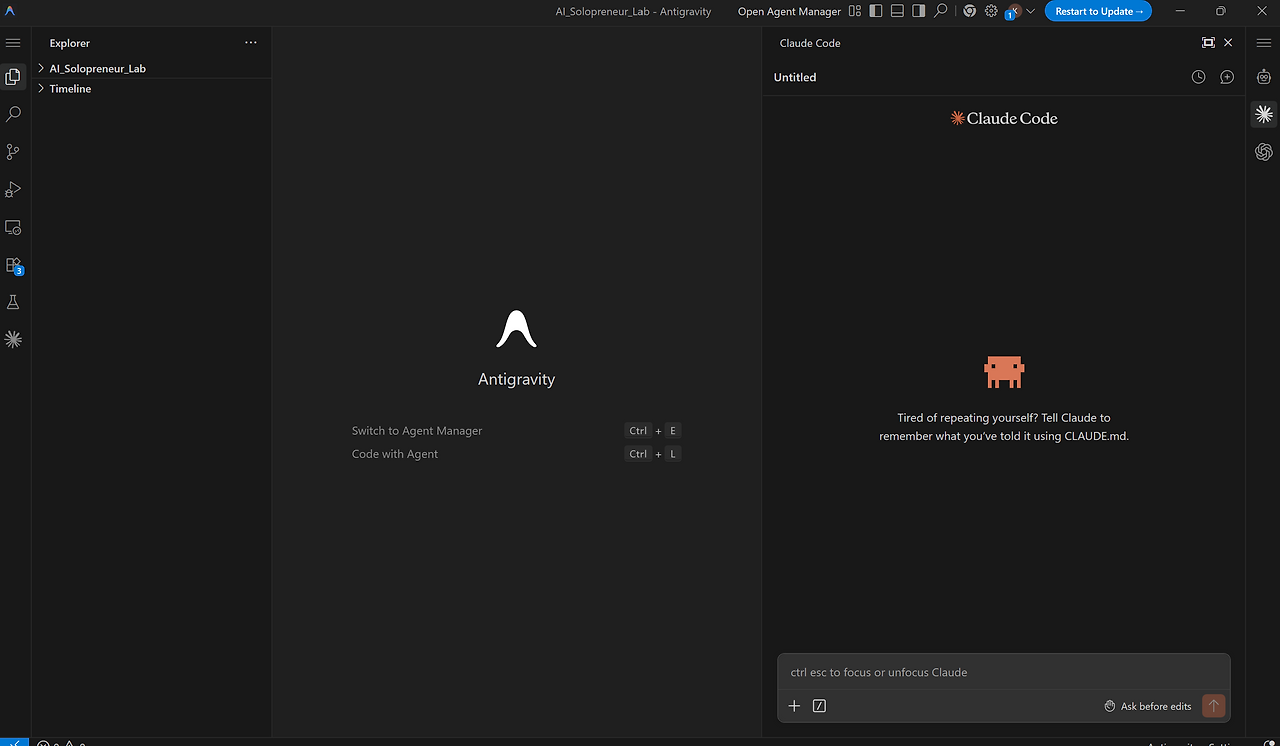Choose Code with Agent
Screen dimensions: 1280x746
[x=395, y=454]
